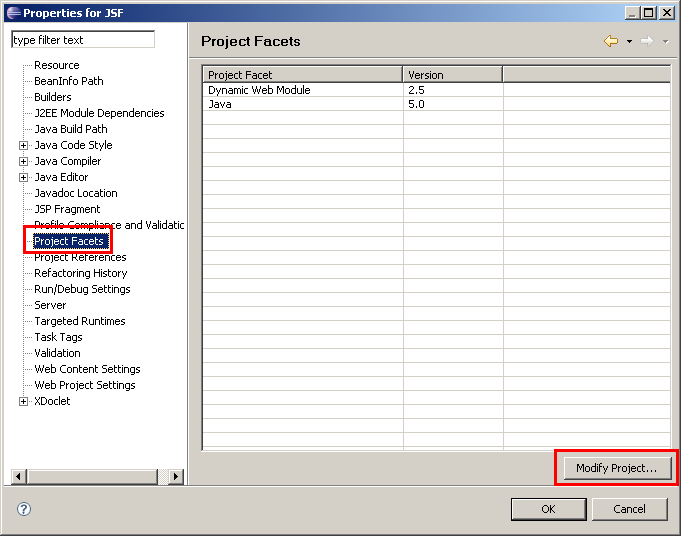Expand the Java Compiler node
Viewport: 681px width, 536px height.
click(x=23, y=161)
